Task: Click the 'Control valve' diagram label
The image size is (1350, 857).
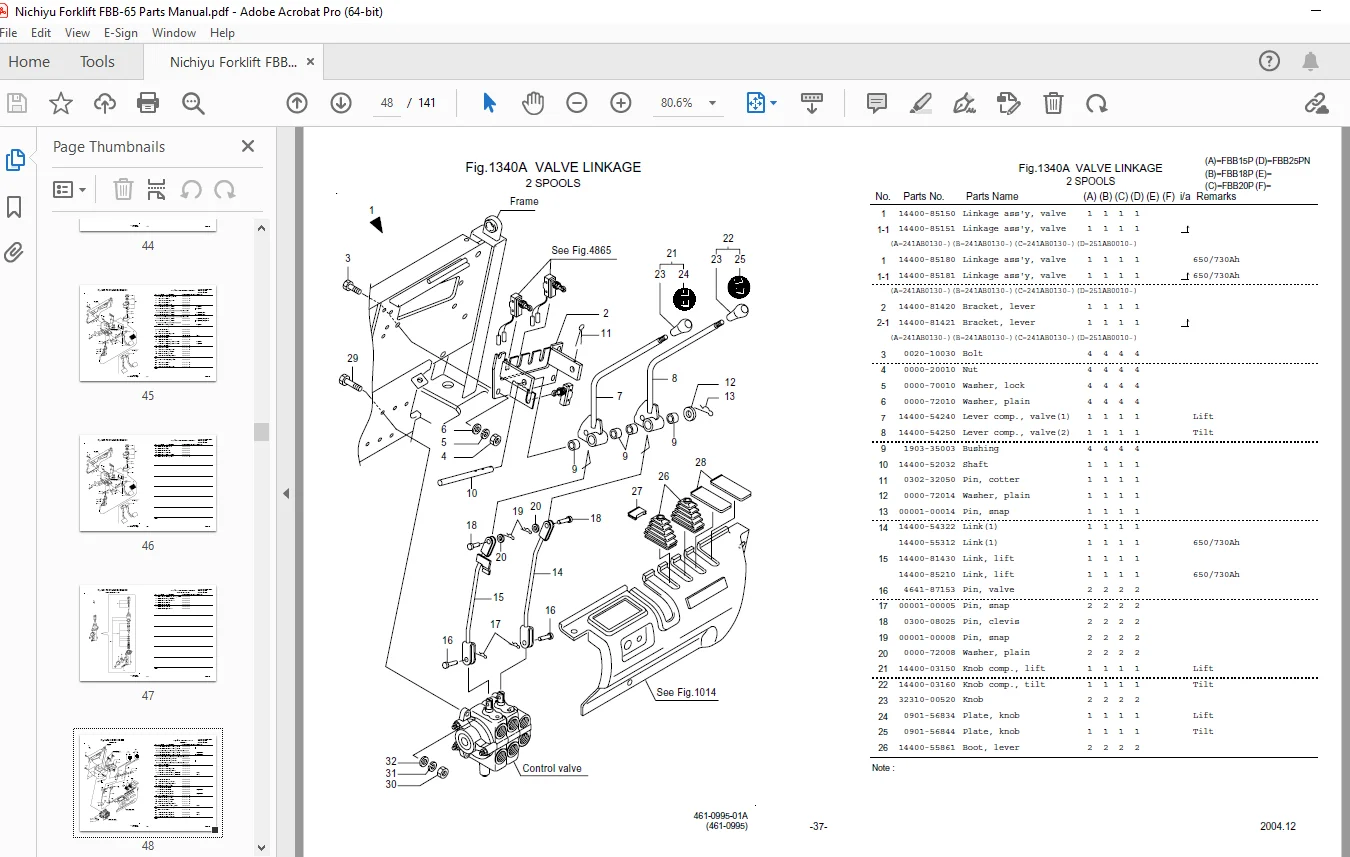Action: click(552, 769)
